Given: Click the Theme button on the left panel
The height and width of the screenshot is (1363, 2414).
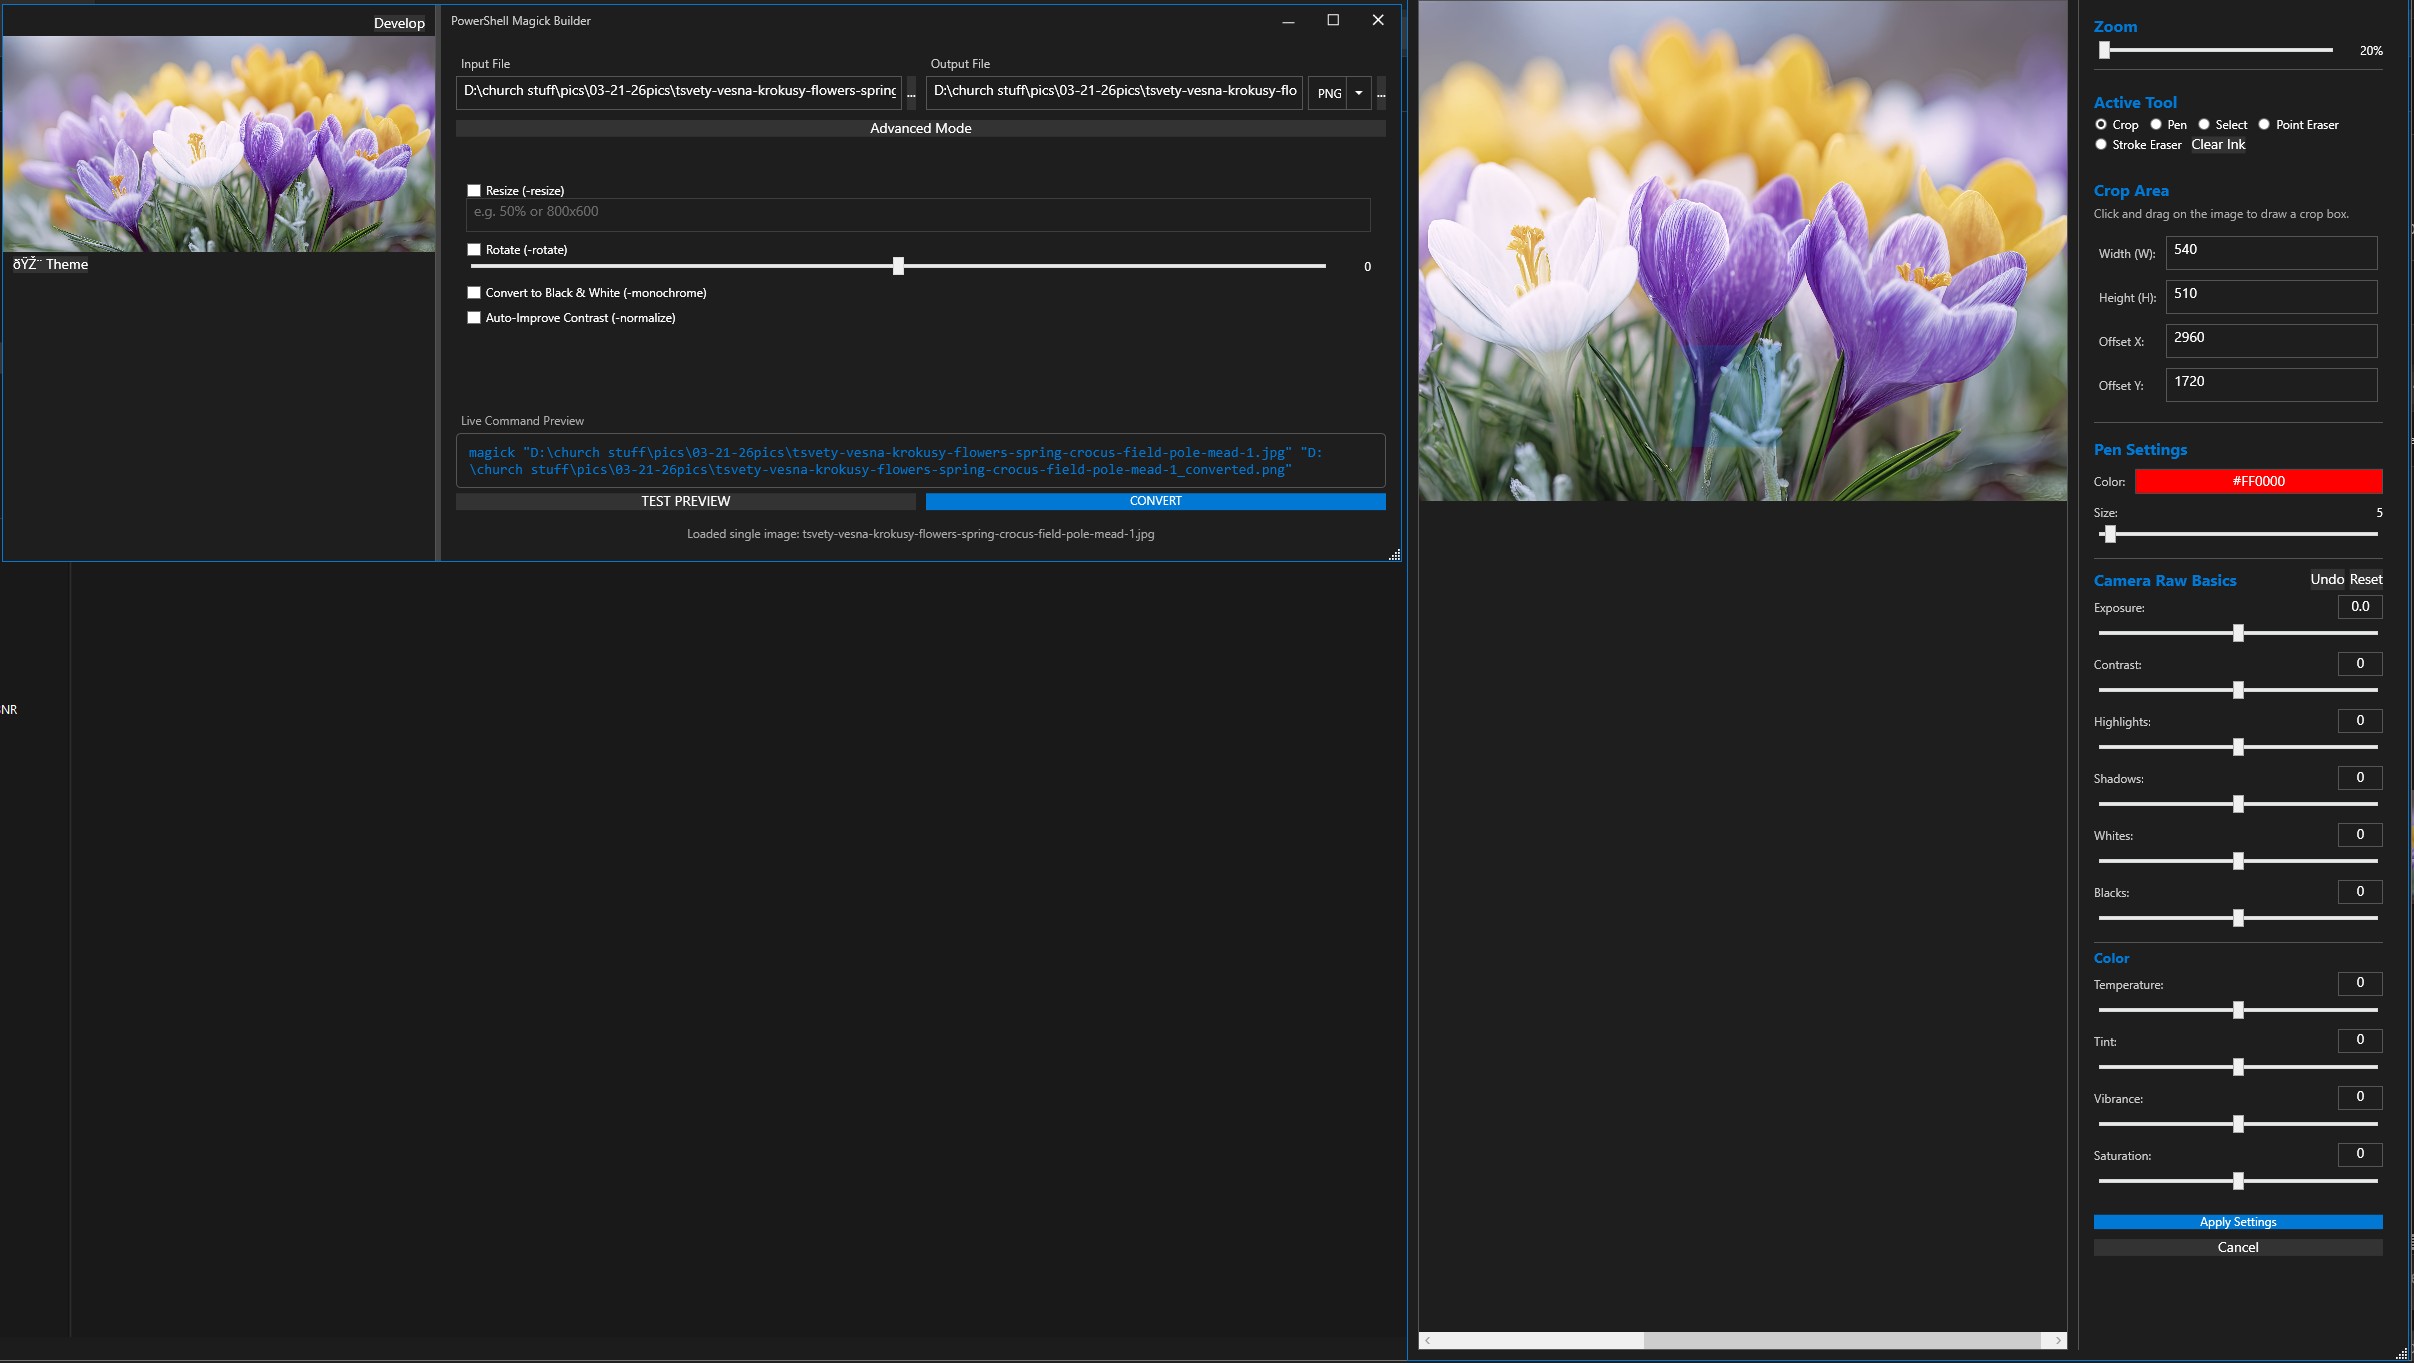Looking at the screenshot, I should (50, 264).
